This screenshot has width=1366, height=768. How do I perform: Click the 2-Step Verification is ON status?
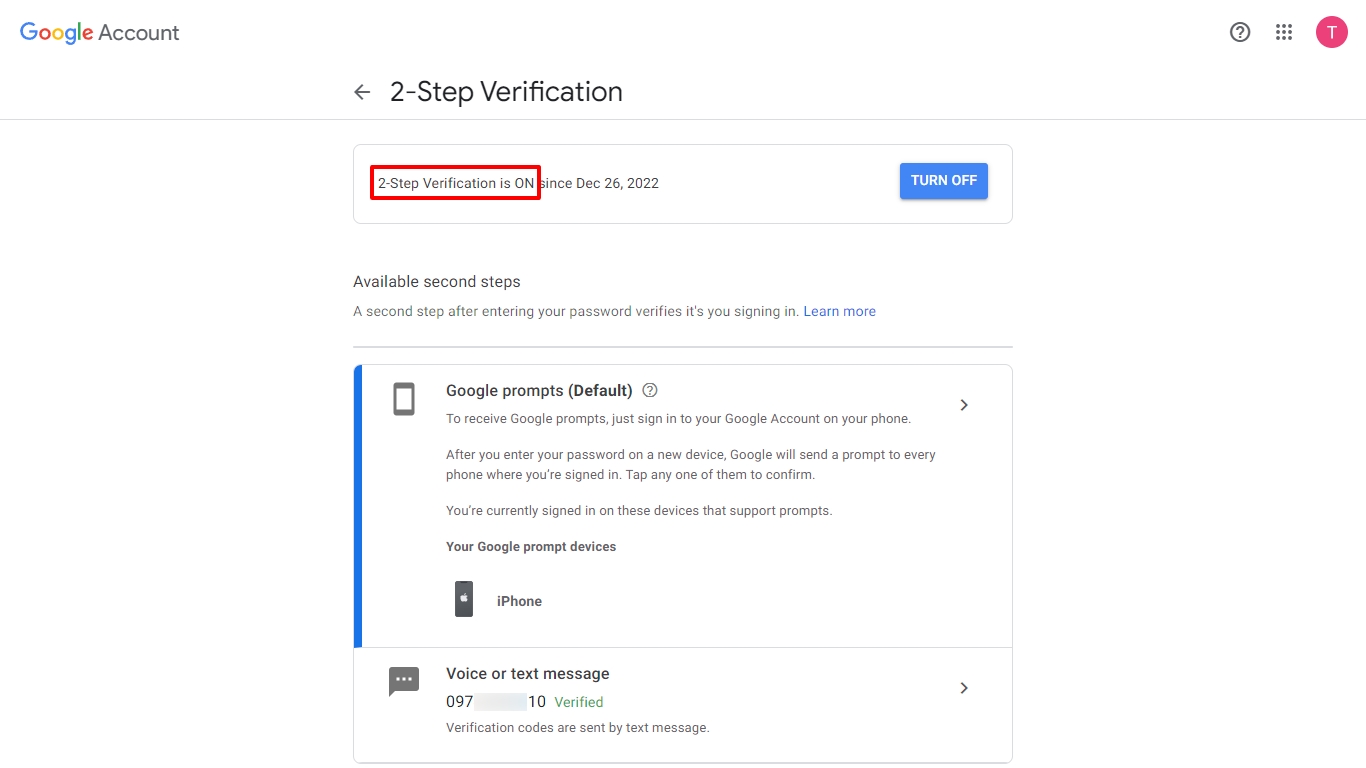456,183
